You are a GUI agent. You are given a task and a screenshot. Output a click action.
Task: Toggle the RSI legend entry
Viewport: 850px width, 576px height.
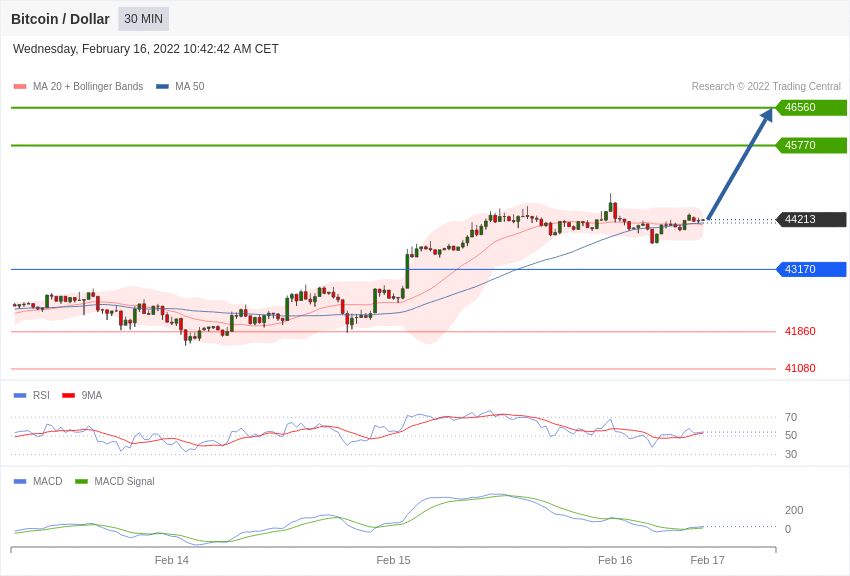(x=31, y=396)
